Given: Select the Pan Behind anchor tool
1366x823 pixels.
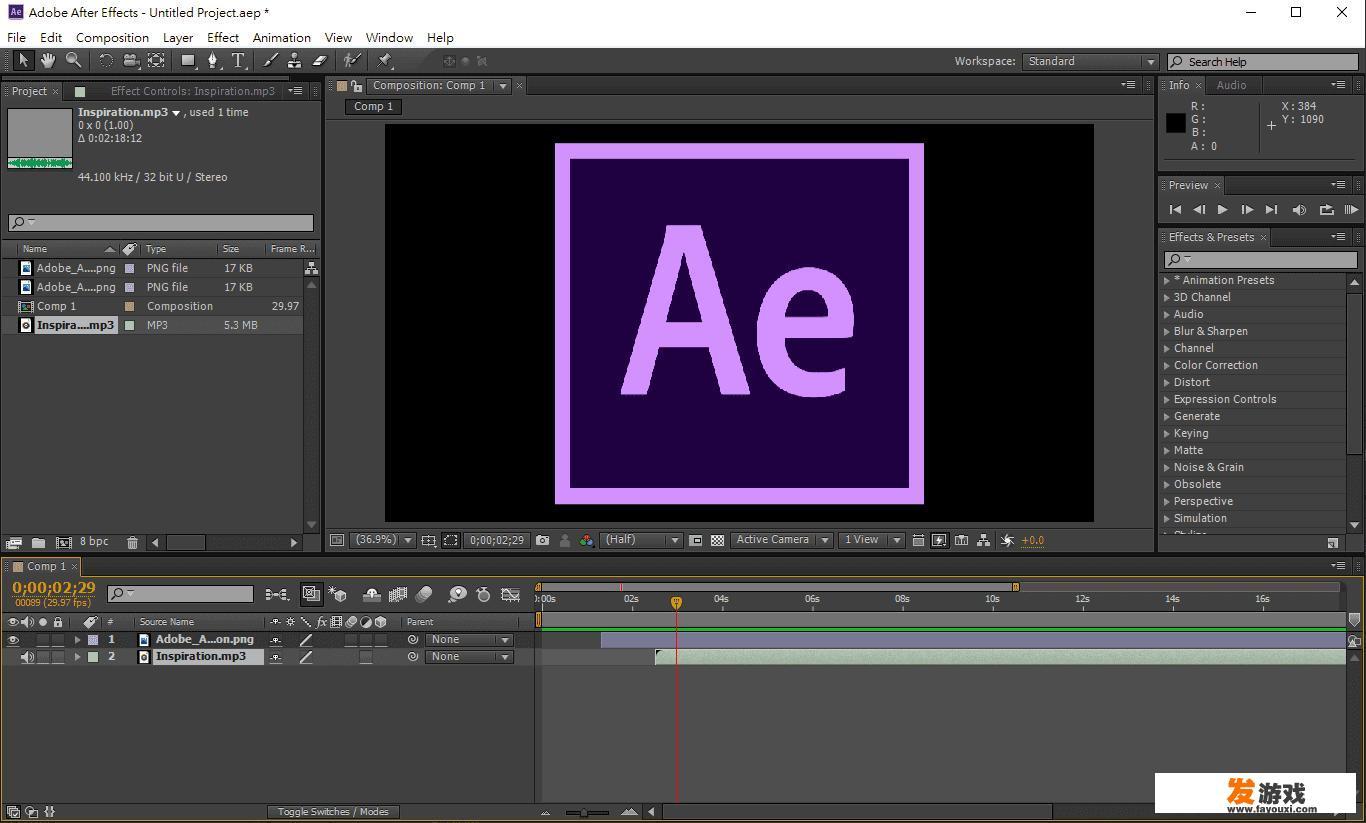Looking at the screenshot, I should click(x=156, y=61).
